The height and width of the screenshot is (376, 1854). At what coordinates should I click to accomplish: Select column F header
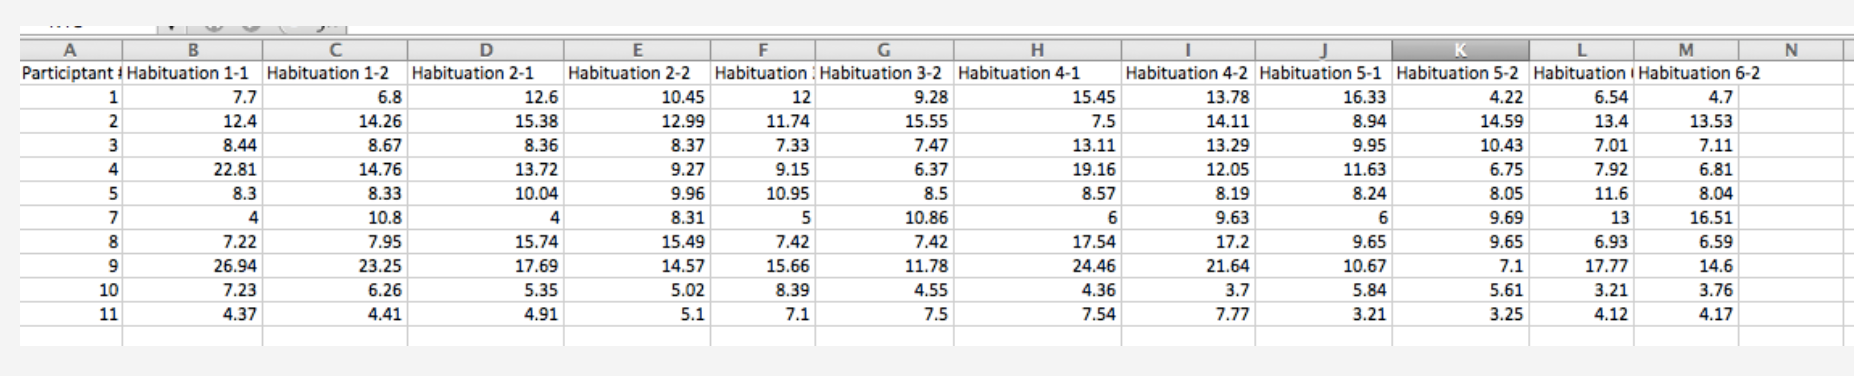(x=763, y=50)
